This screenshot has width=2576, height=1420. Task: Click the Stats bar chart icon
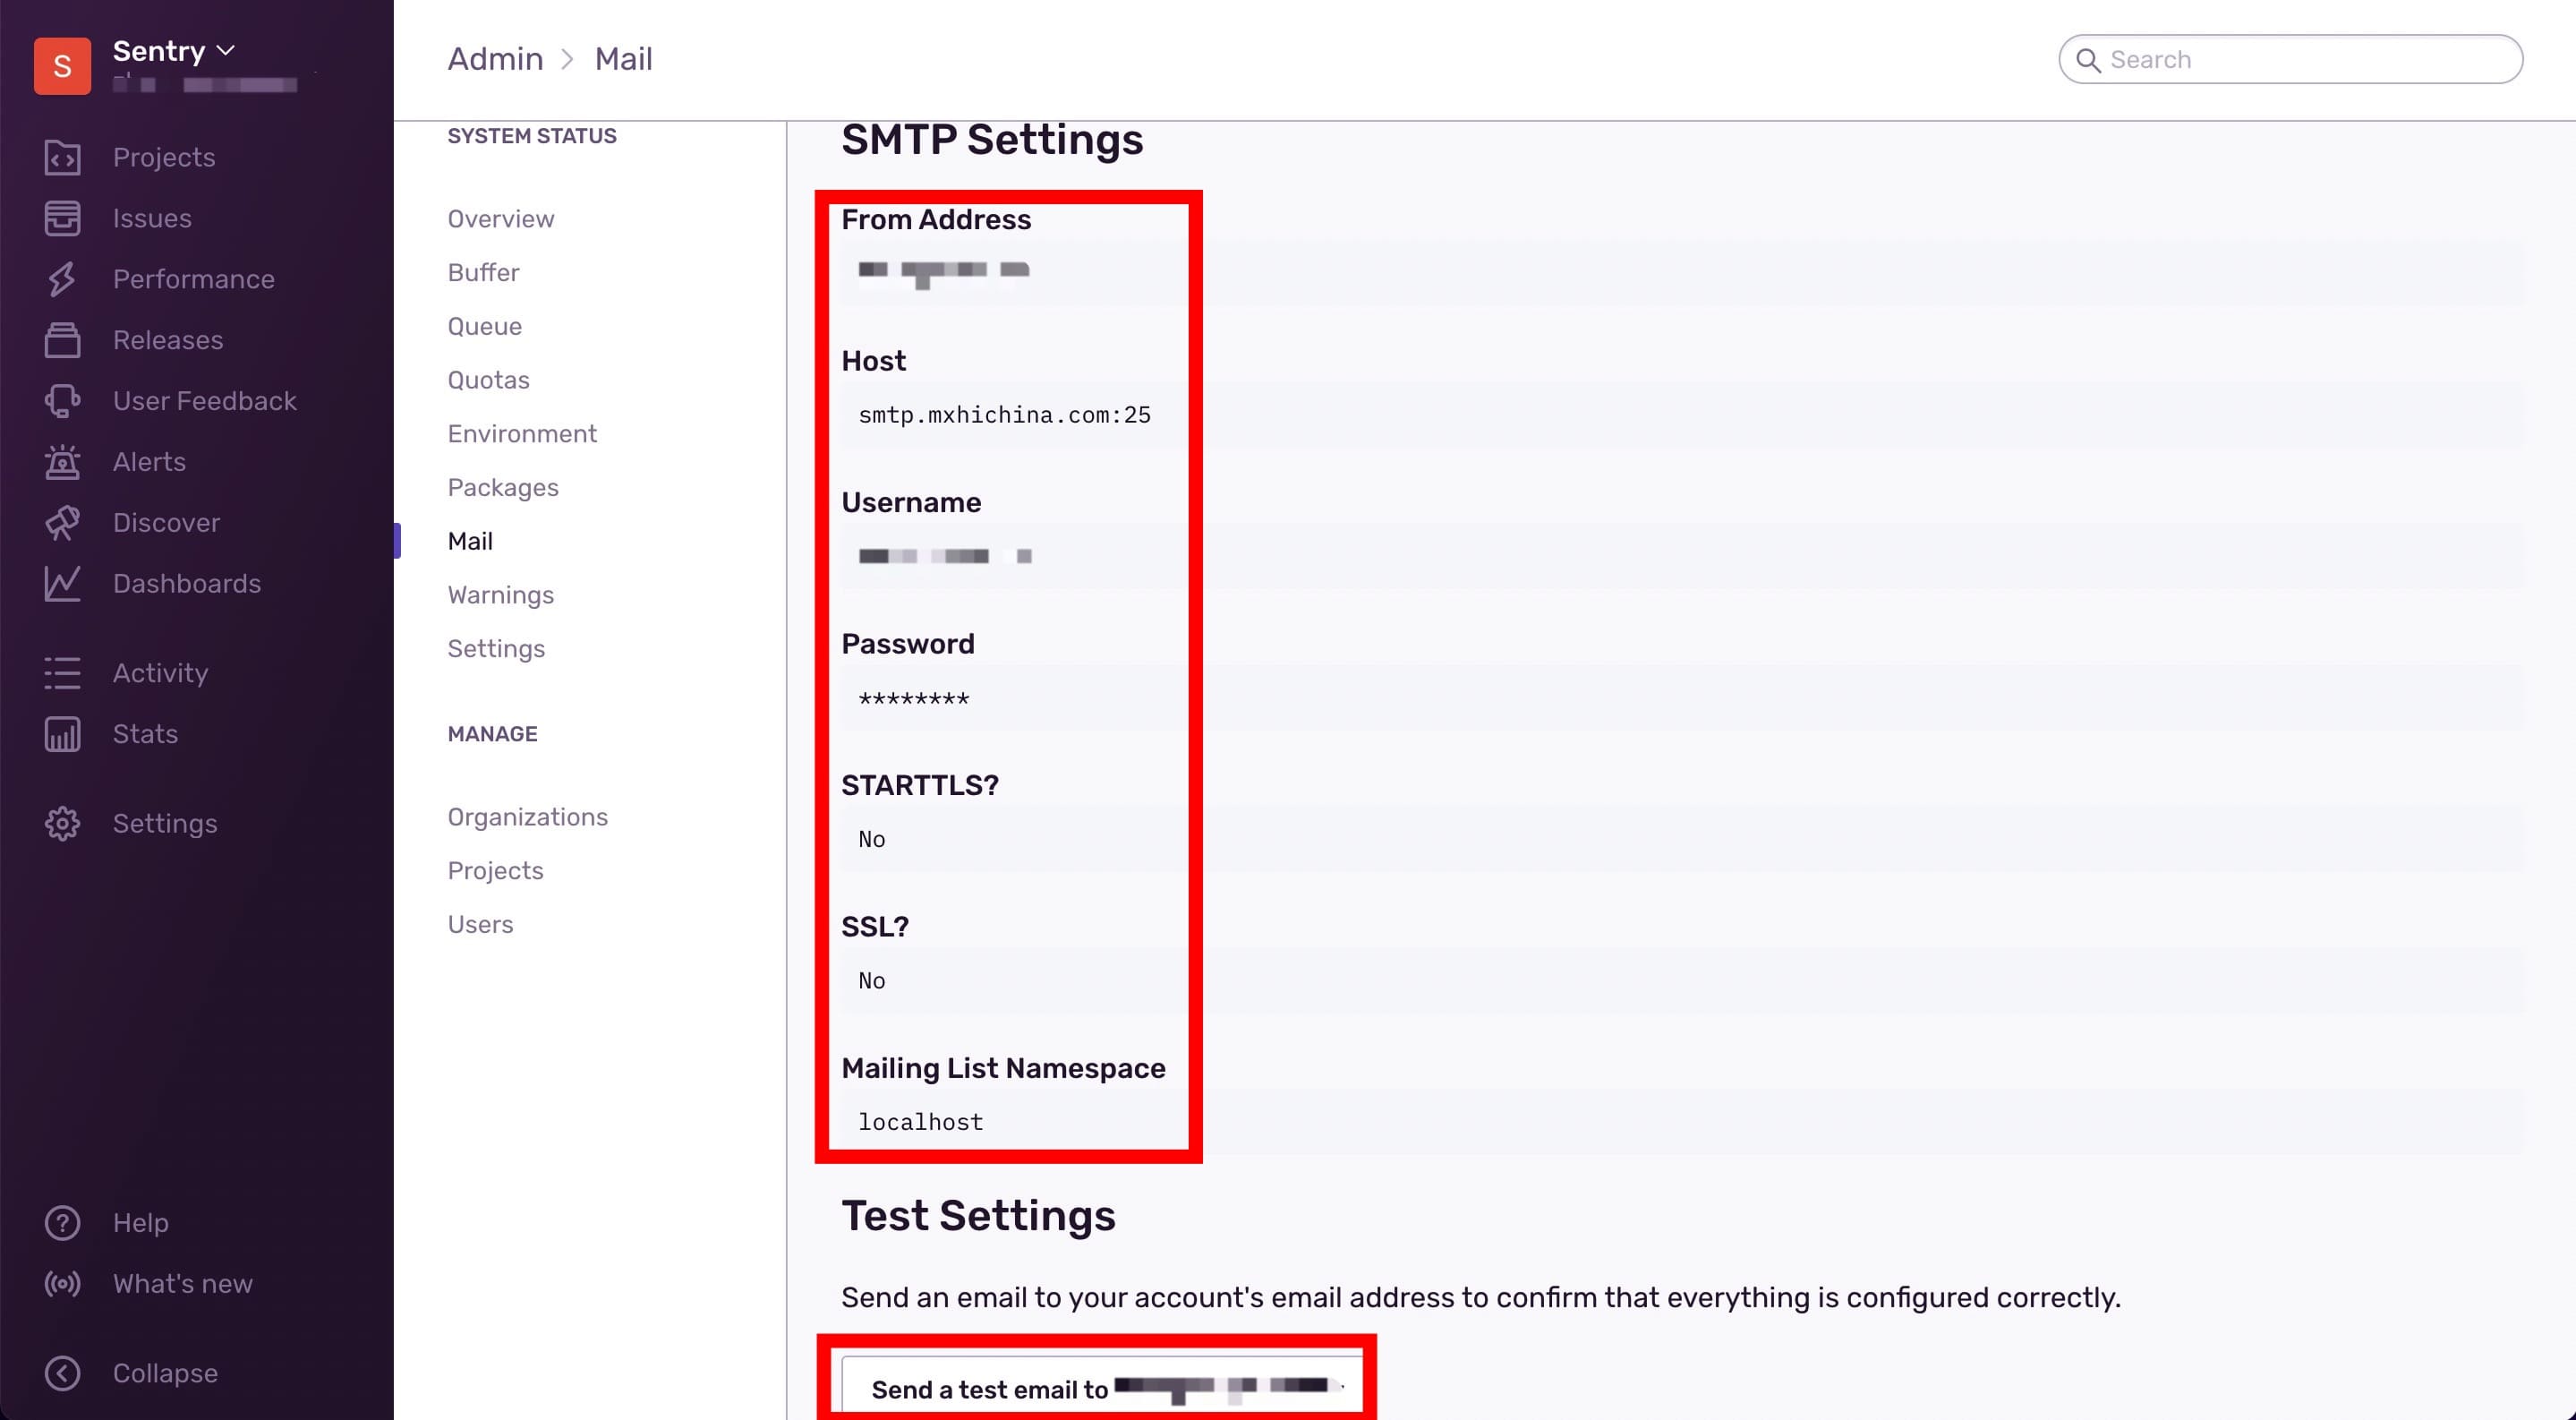point(62,734)
